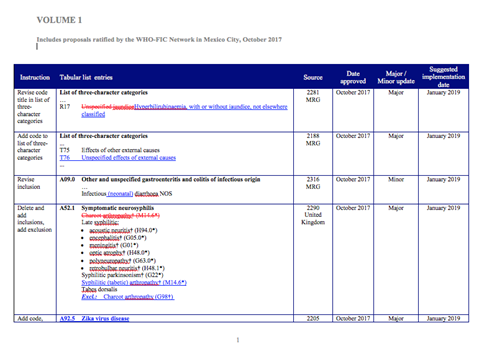Click January 2019 in the R17 row
The height and width of the screenshot is (364, 479).
pos(443,92)
